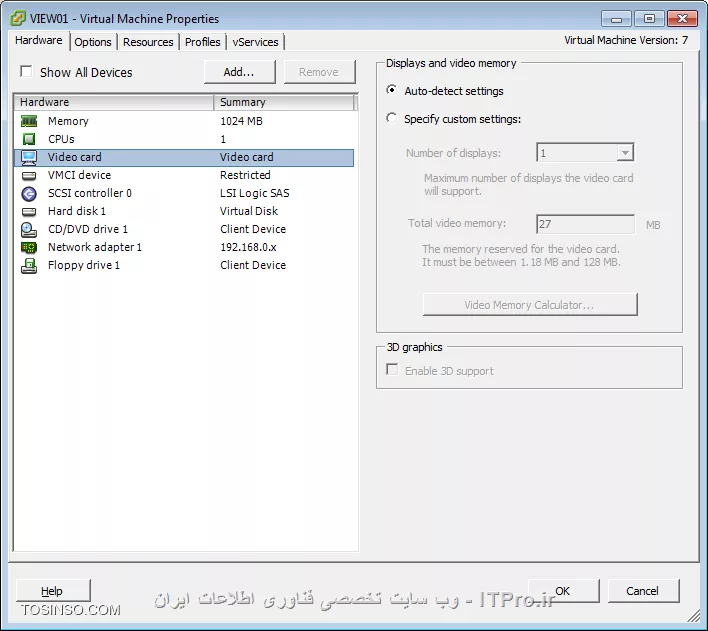
Task: Maximize the Virtual Machine Properties window
Action: tap(649, 19)
